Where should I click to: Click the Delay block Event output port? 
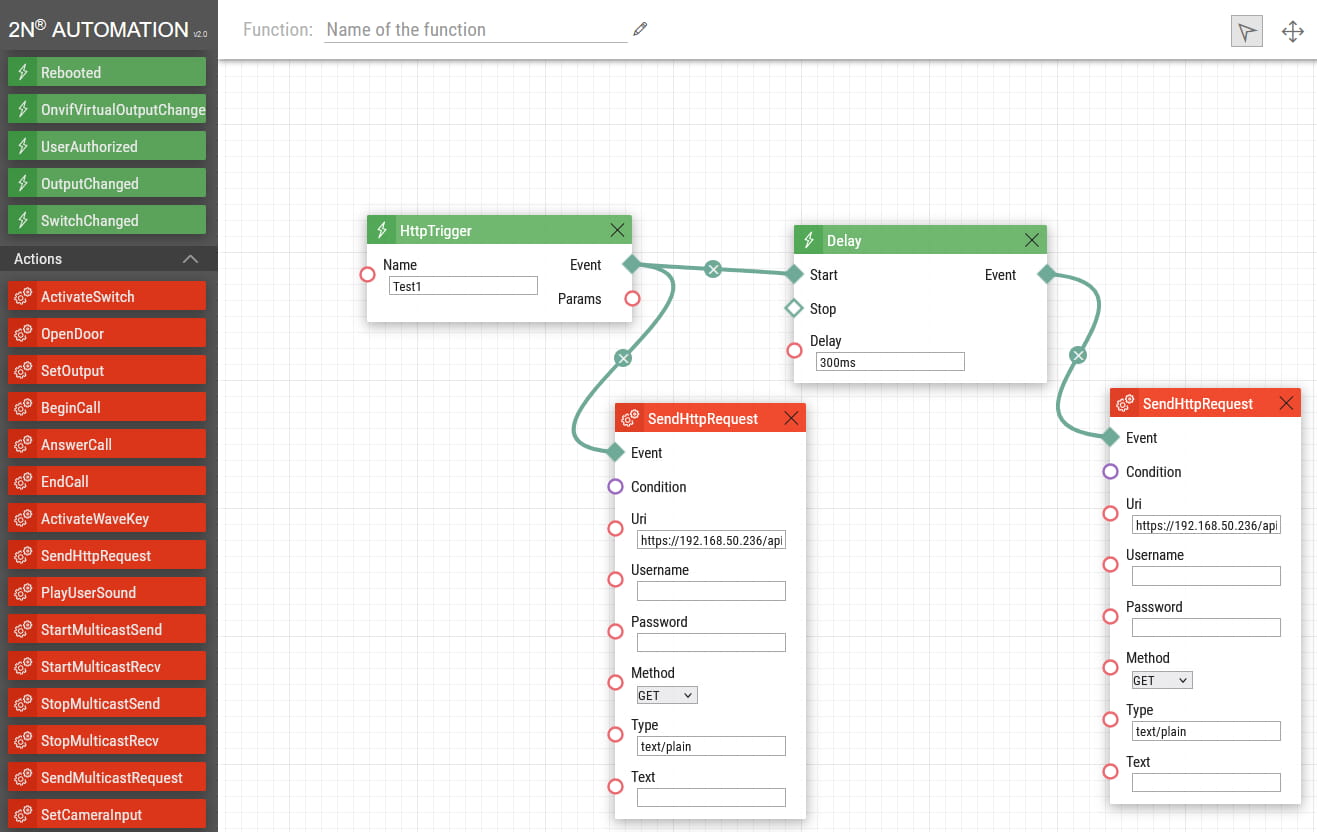(x=1046, y=274)
